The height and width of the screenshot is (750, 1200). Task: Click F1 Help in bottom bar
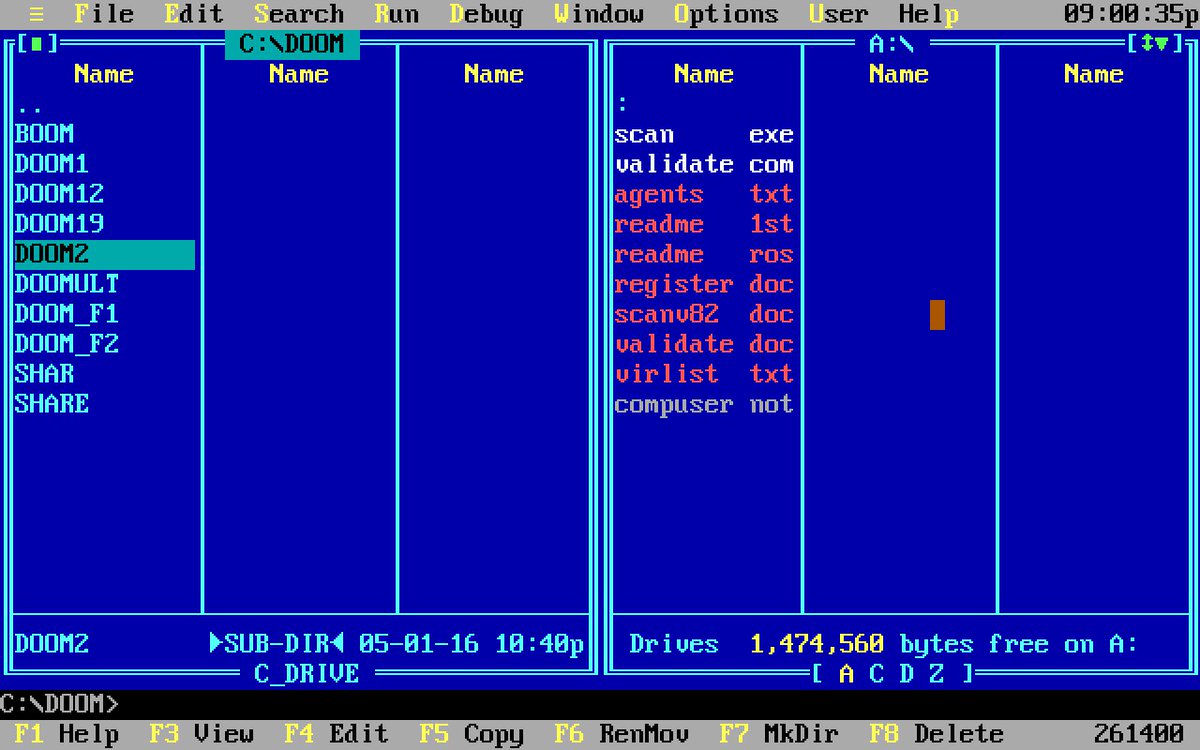[x=67, y=734]
